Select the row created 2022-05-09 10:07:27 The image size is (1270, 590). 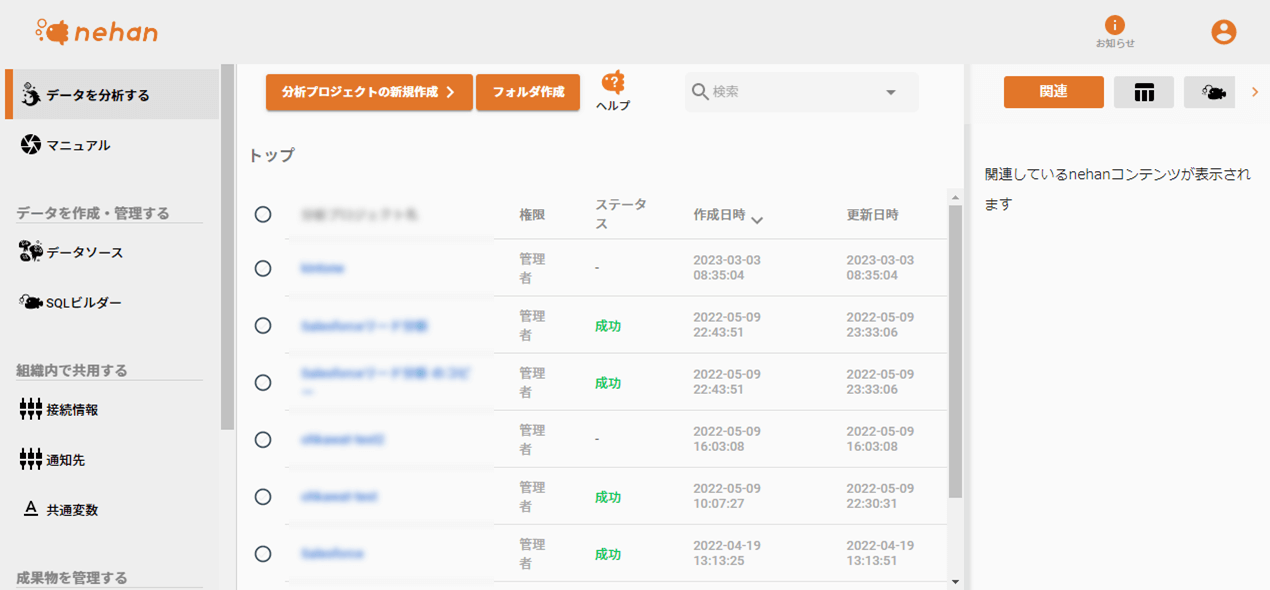click(263, 496)
